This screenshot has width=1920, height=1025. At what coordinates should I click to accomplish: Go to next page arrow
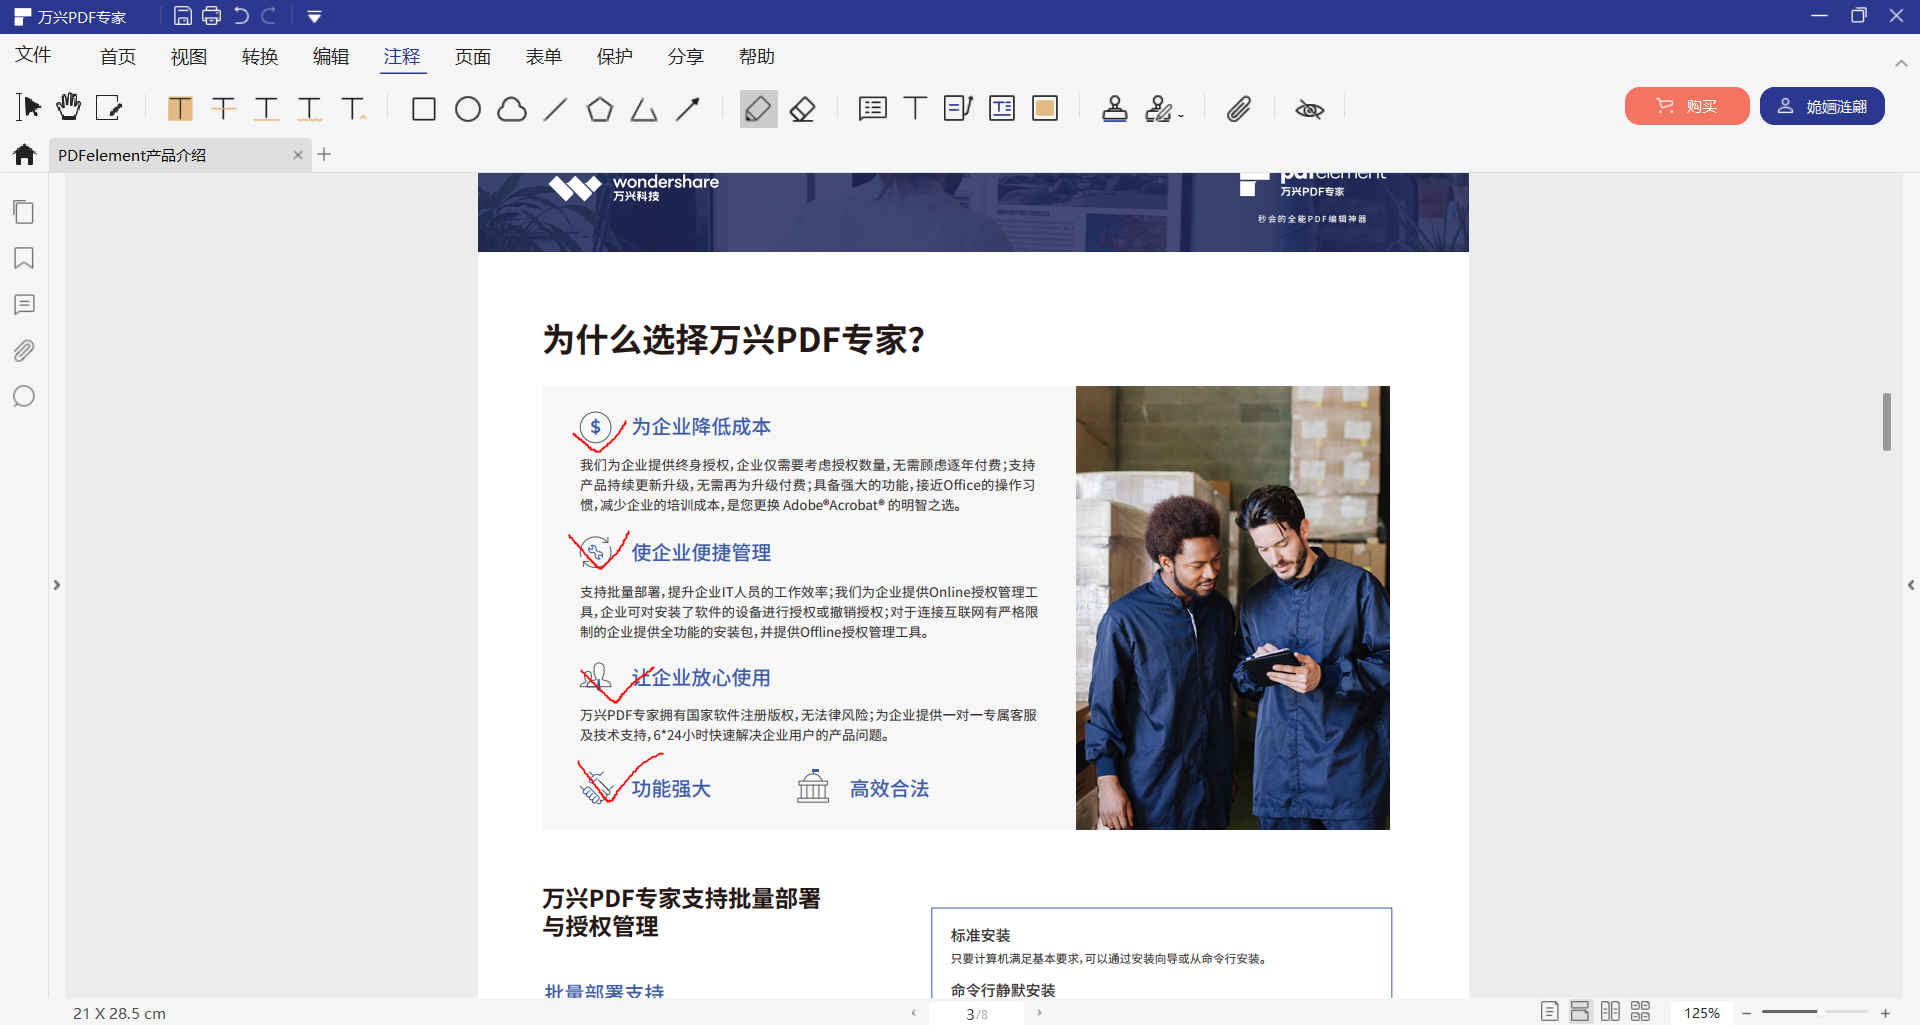1039,1013
